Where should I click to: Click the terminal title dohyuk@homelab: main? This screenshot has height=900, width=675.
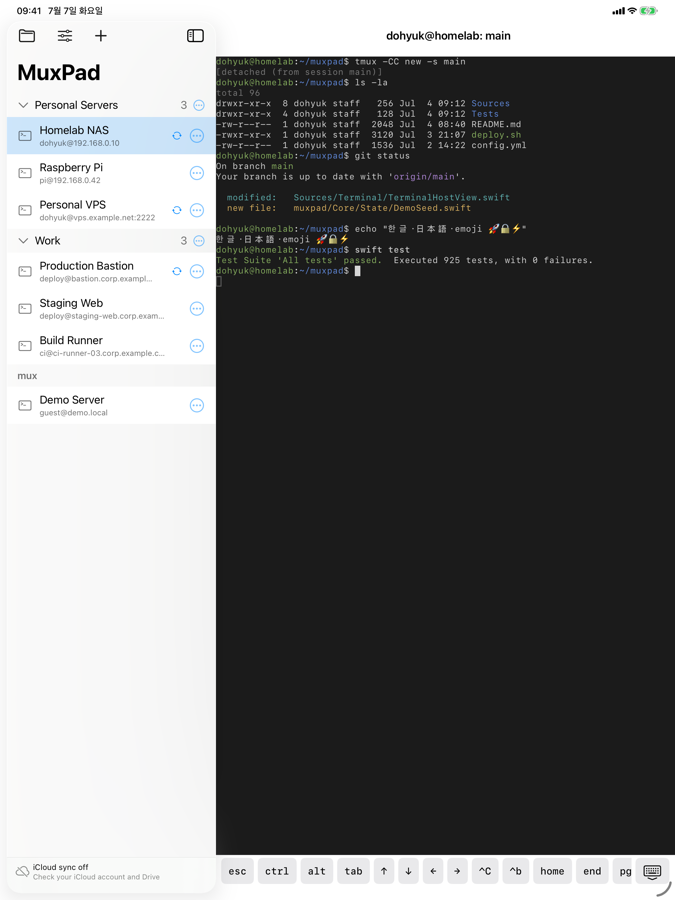click(448, 36)
